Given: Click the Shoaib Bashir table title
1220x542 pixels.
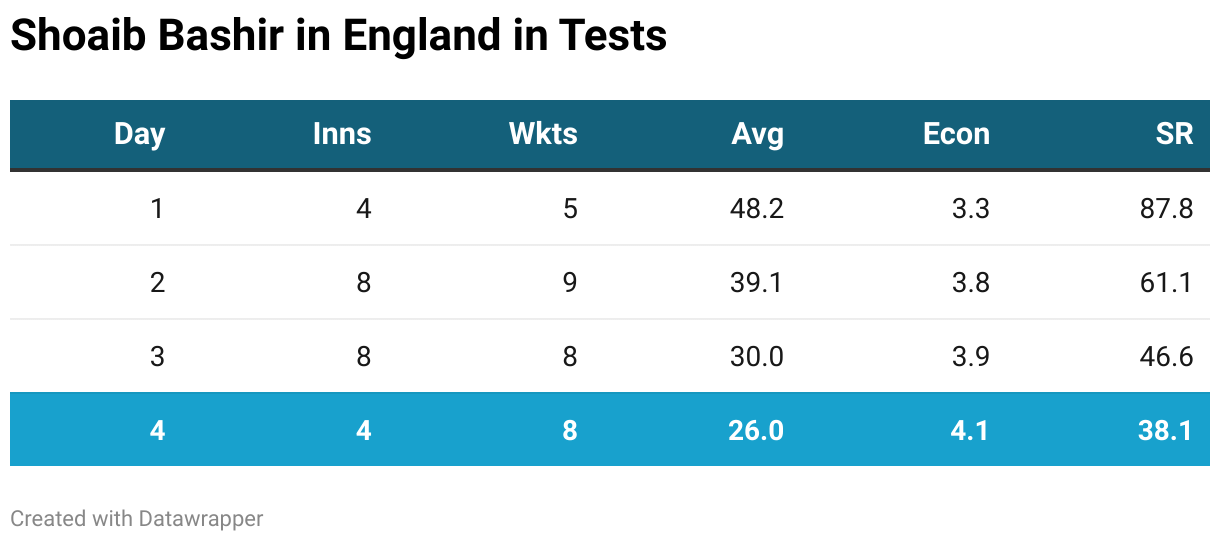Looking at the screenshot, I should tap(338, 37).
